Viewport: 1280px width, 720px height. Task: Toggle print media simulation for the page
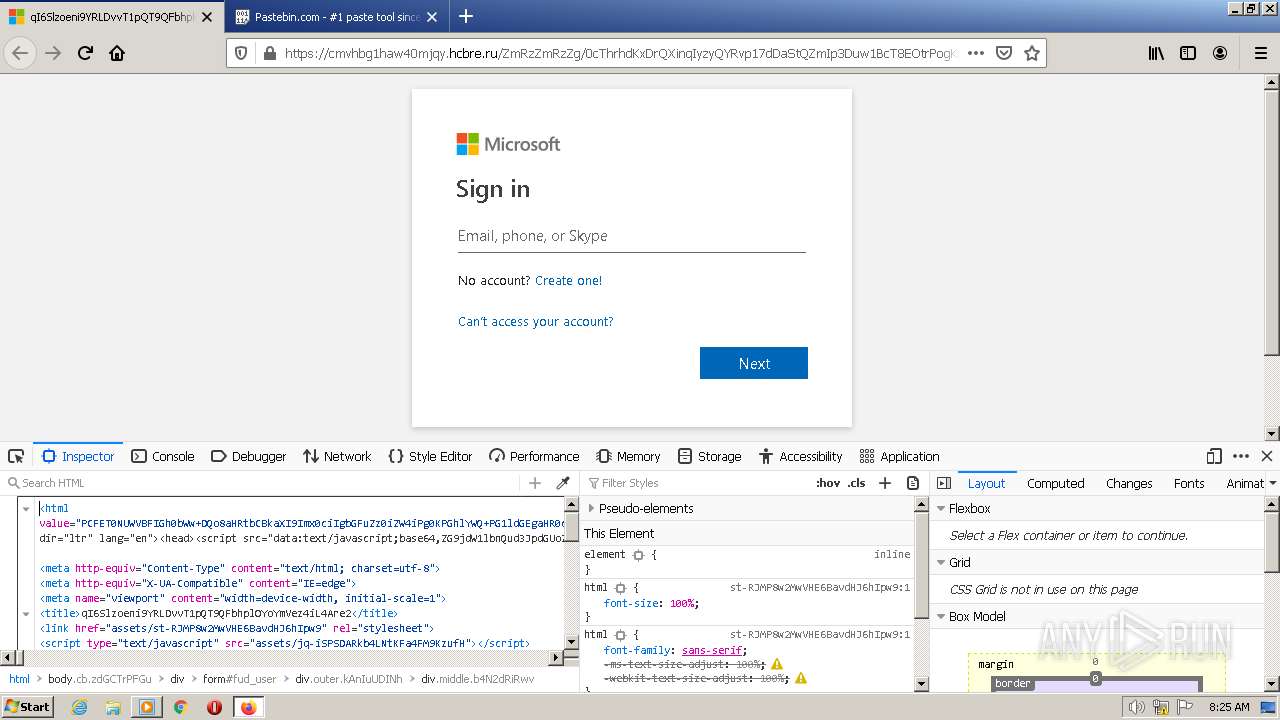pyautogui.click(x=912, y=483)
